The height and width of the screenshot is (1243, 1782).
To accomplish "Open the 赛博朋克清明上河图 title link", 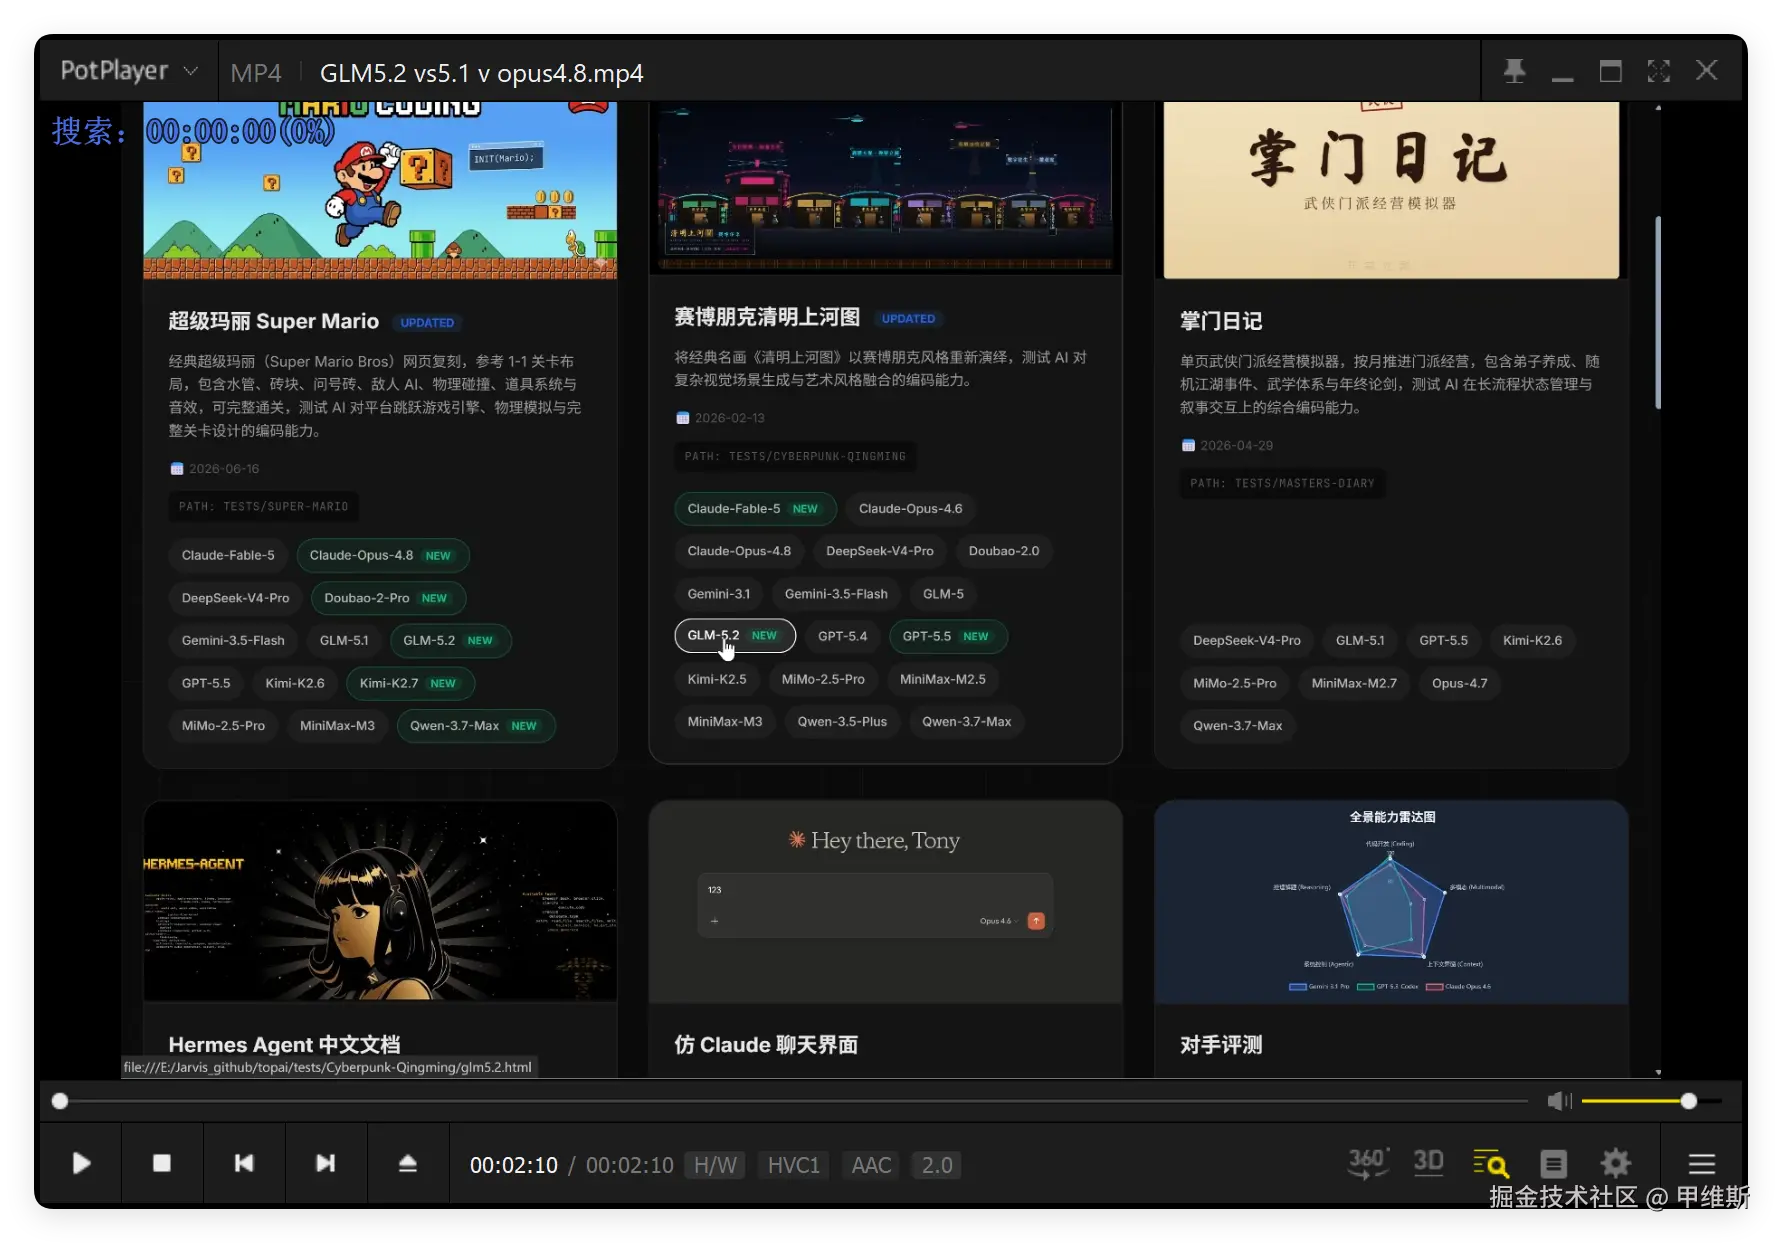I will pos(767,318).
